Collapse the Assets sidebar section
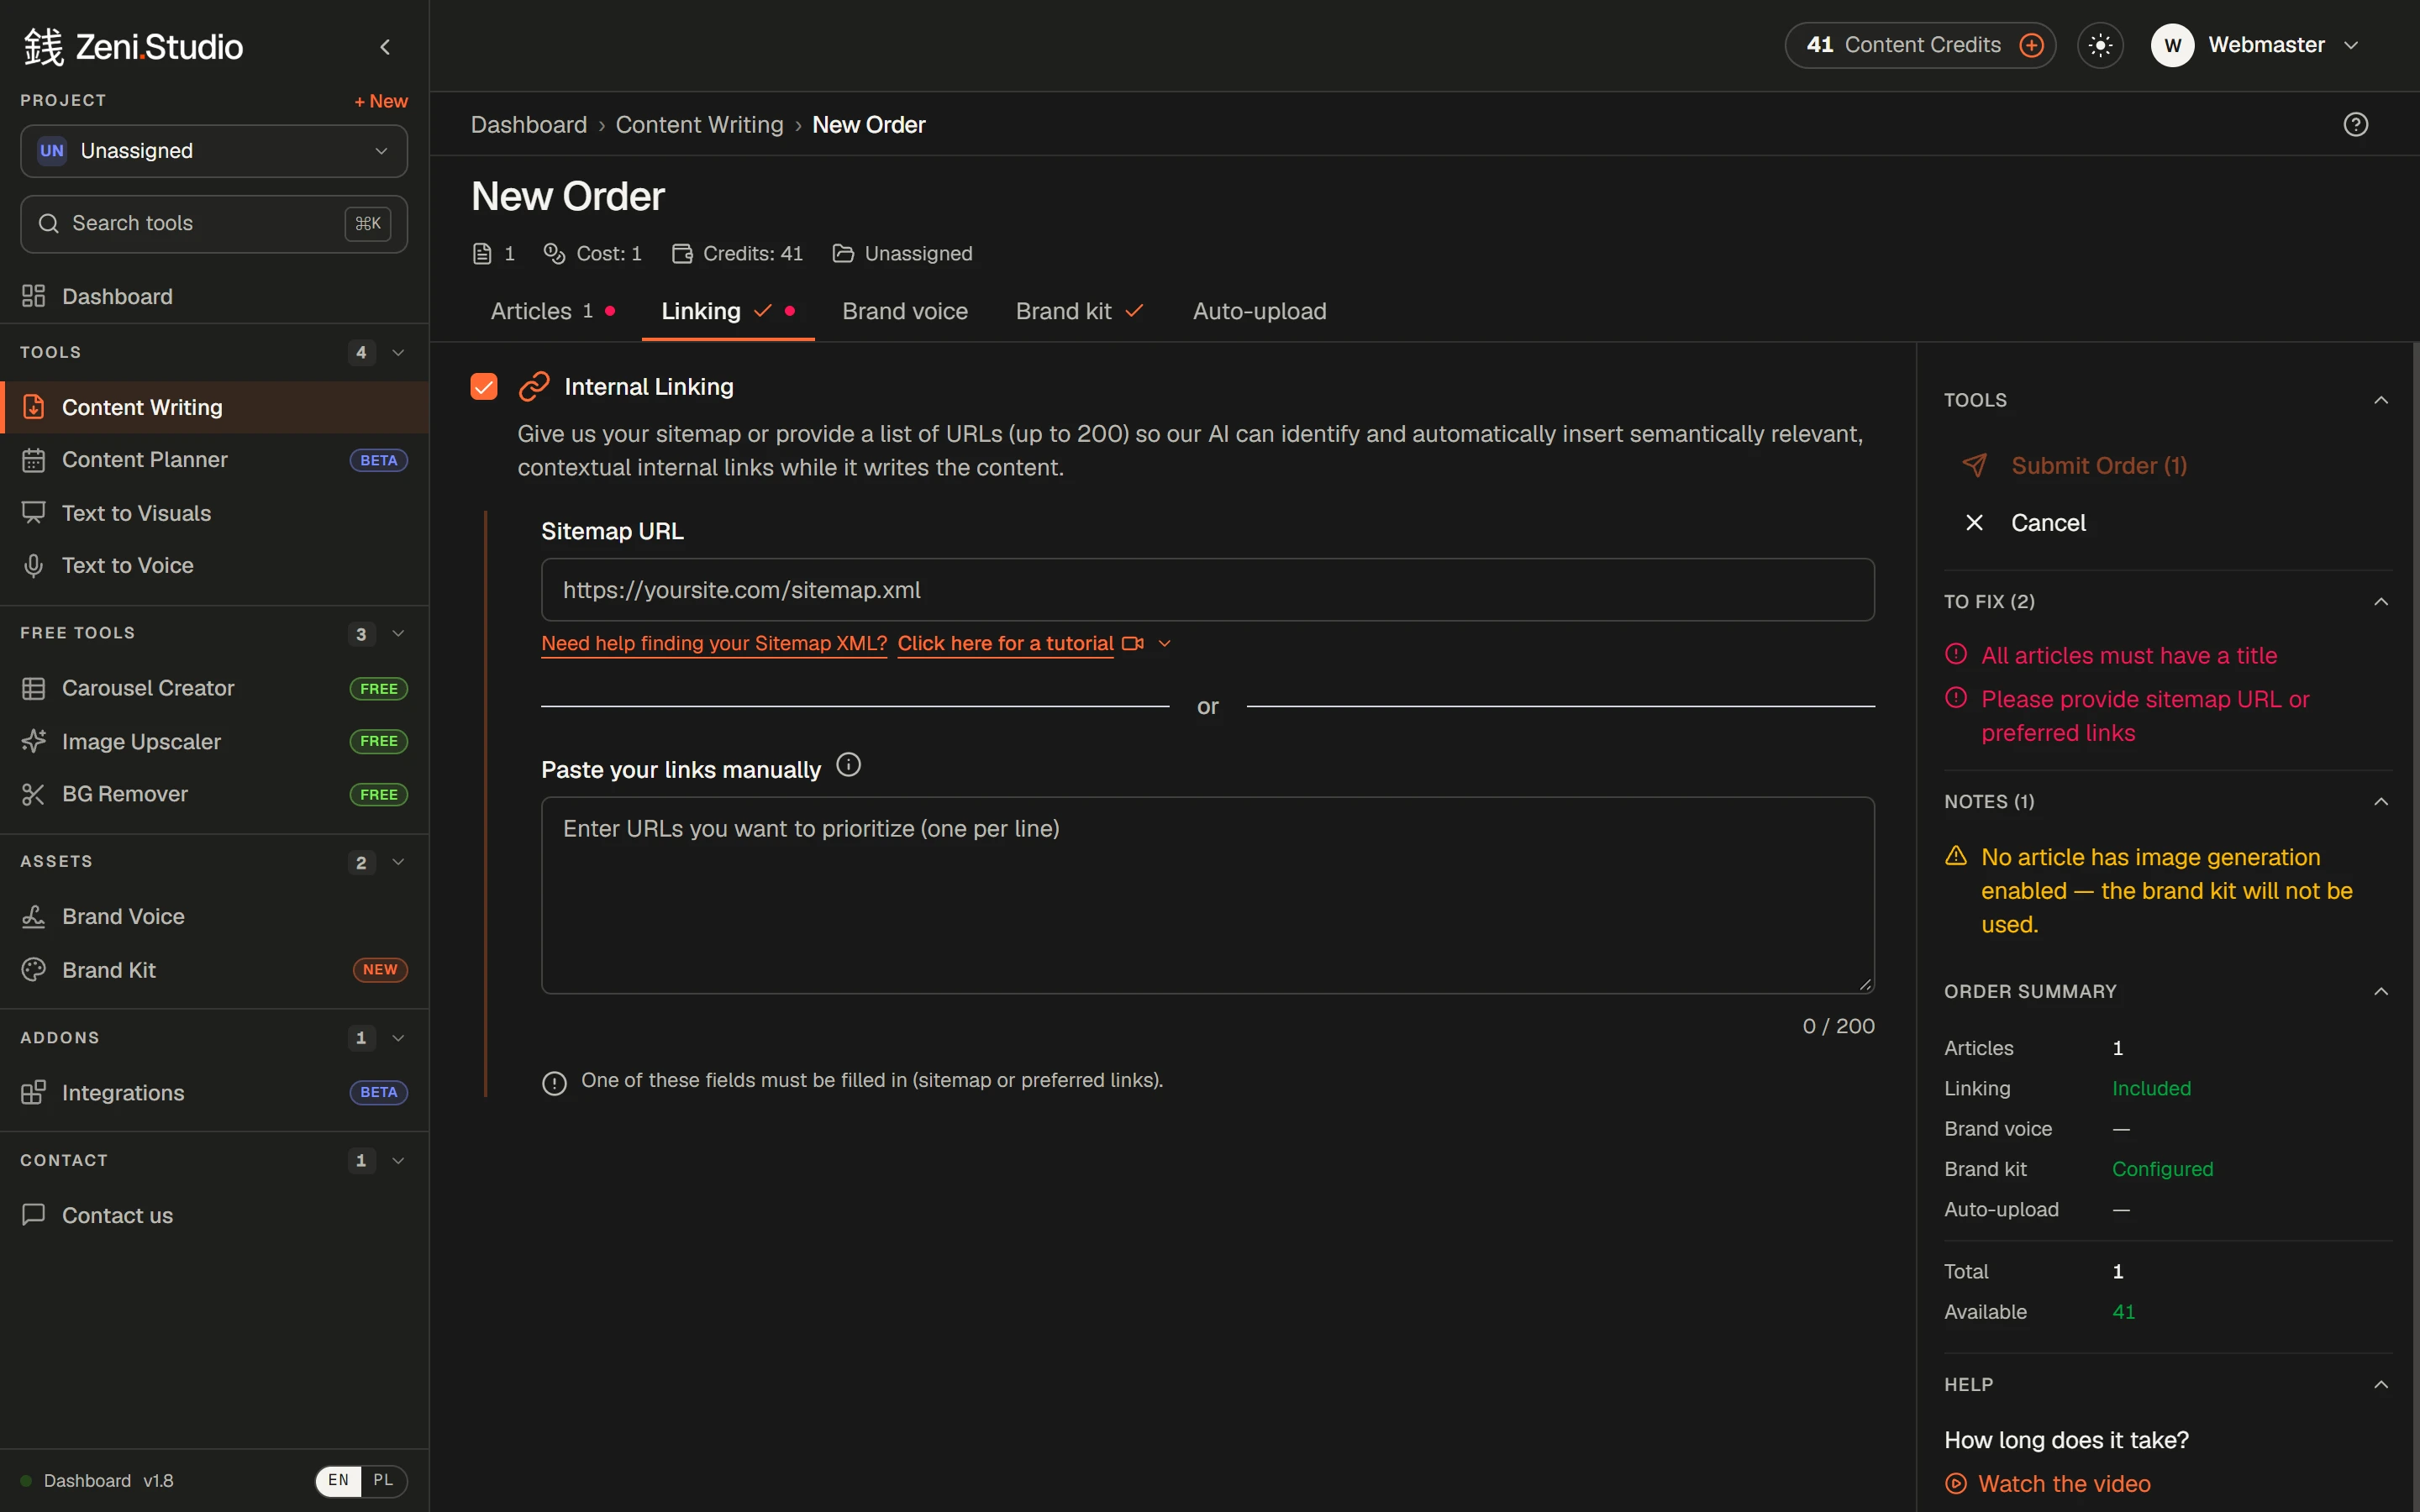This screenshot has height=1512, width=2420. [398, 862]
